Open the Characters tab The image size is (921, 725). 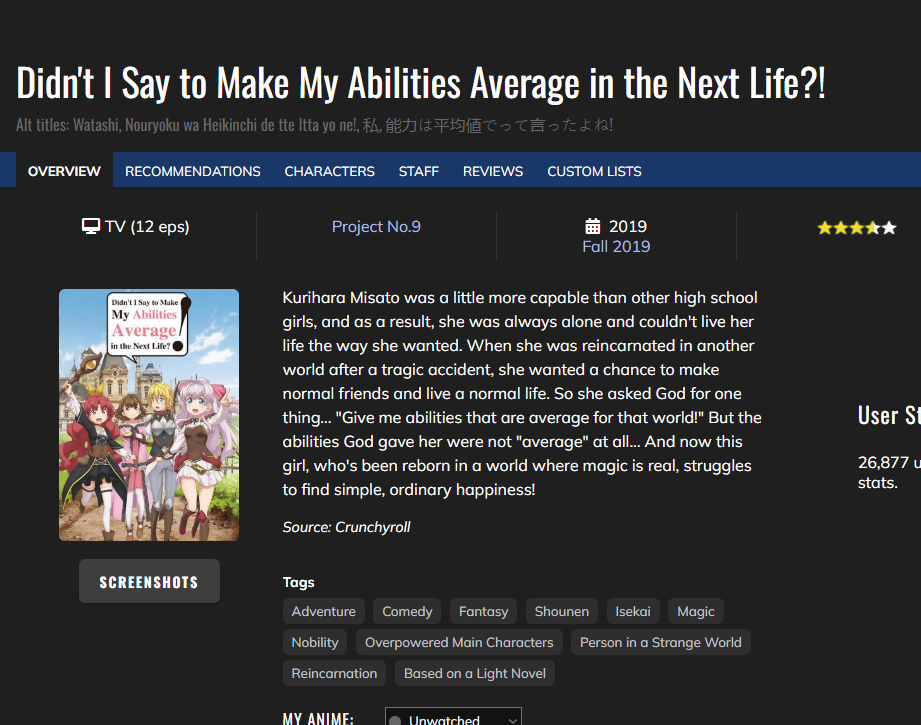pyautogui.click(x=329, y=171)
